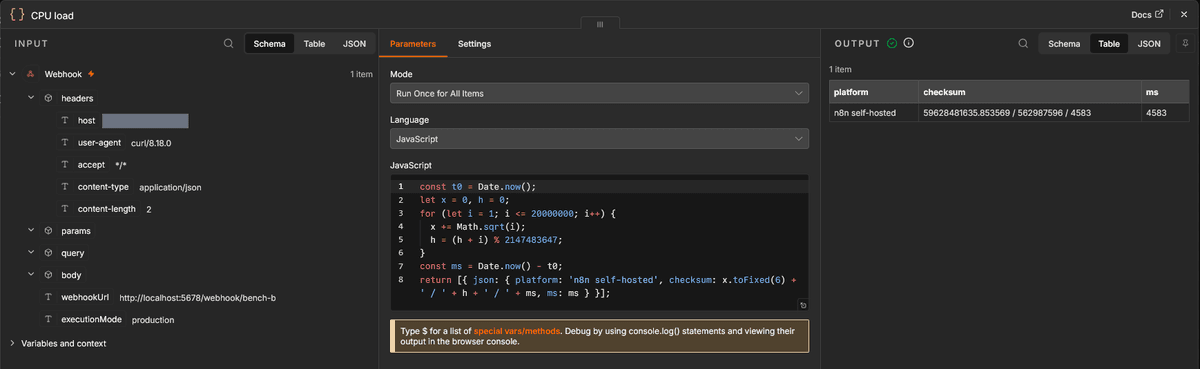Viewport: 1200px width, 369px height.
Task: Click the code editor corner reset icon
Action: click(x=802, y=305)
